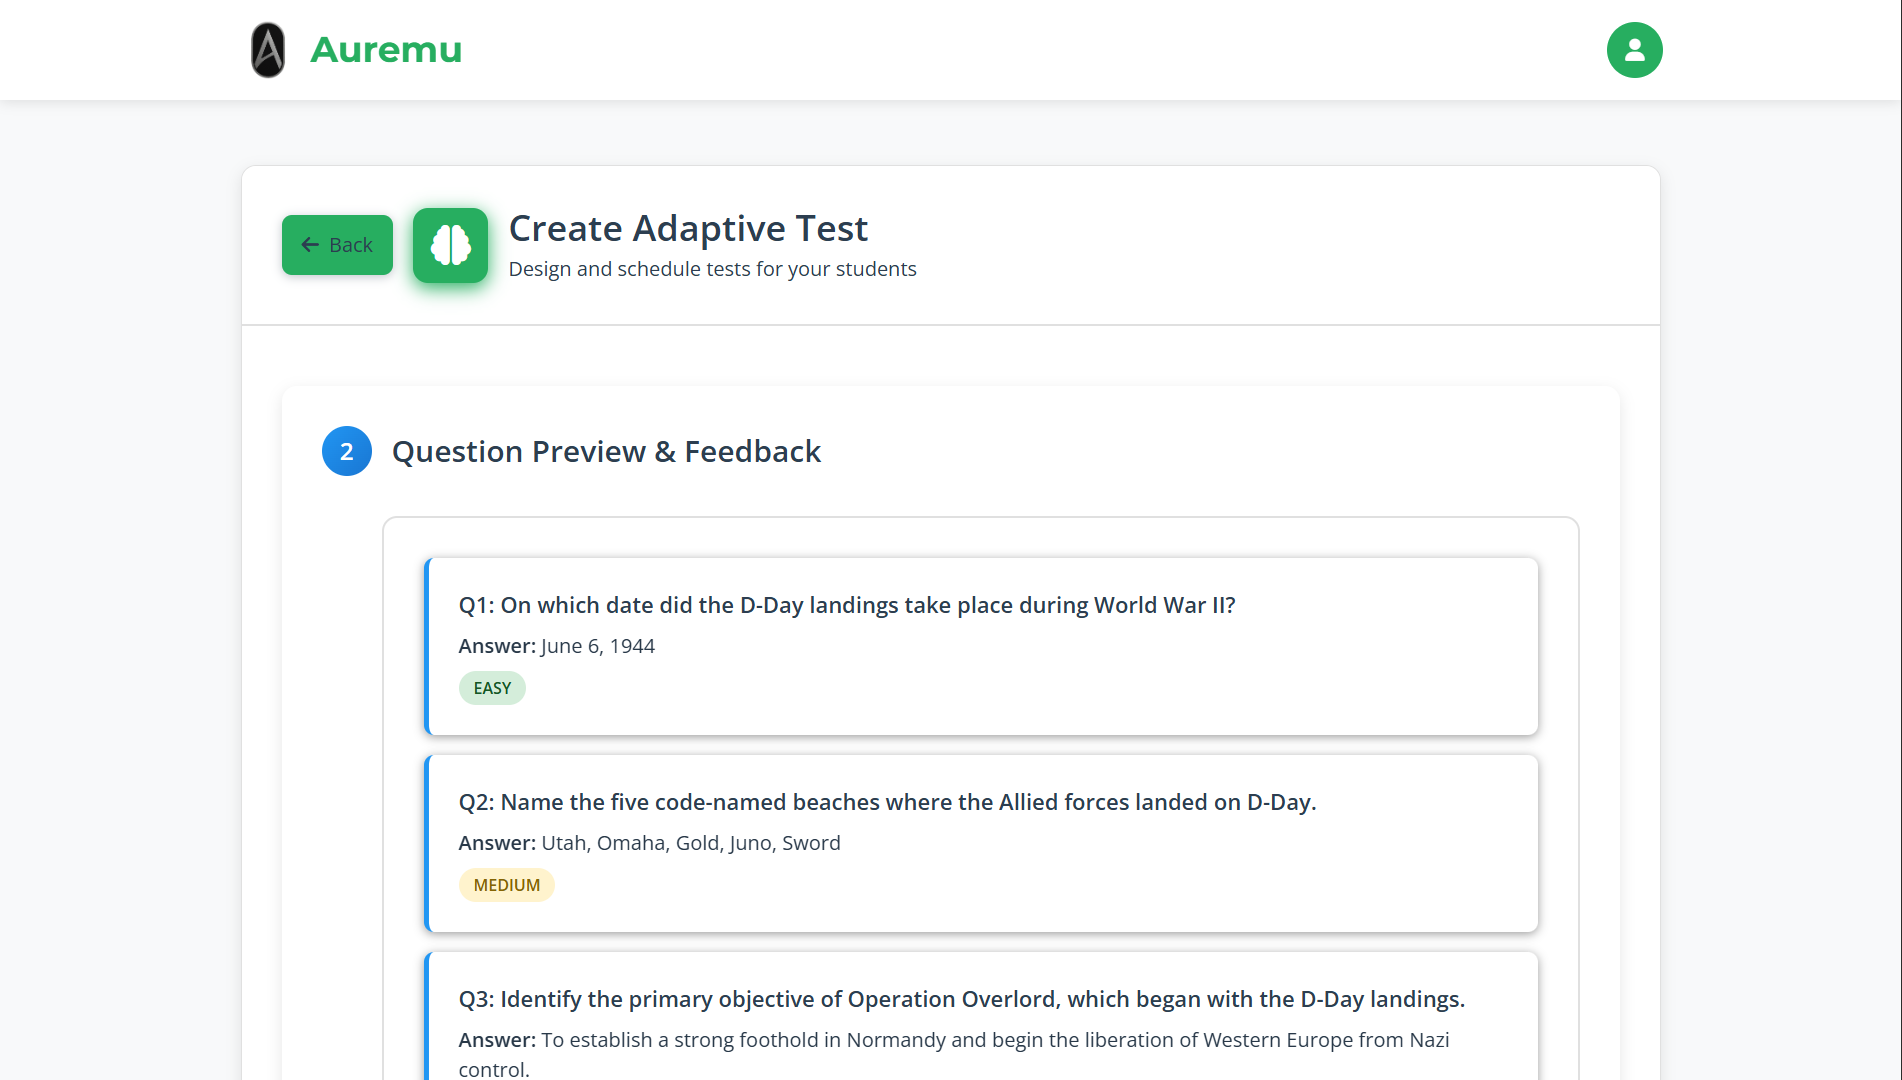Click answer 'Utah, Omaha, Gold, Juno, Sword'

point(690,843)
